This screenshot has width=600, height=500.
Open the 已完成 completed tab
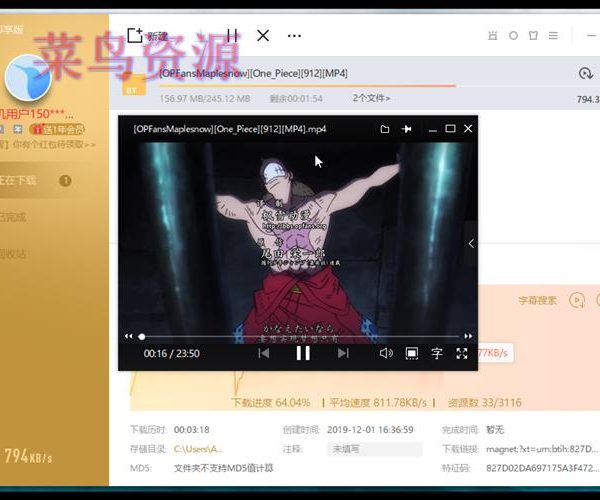[14, 217]
